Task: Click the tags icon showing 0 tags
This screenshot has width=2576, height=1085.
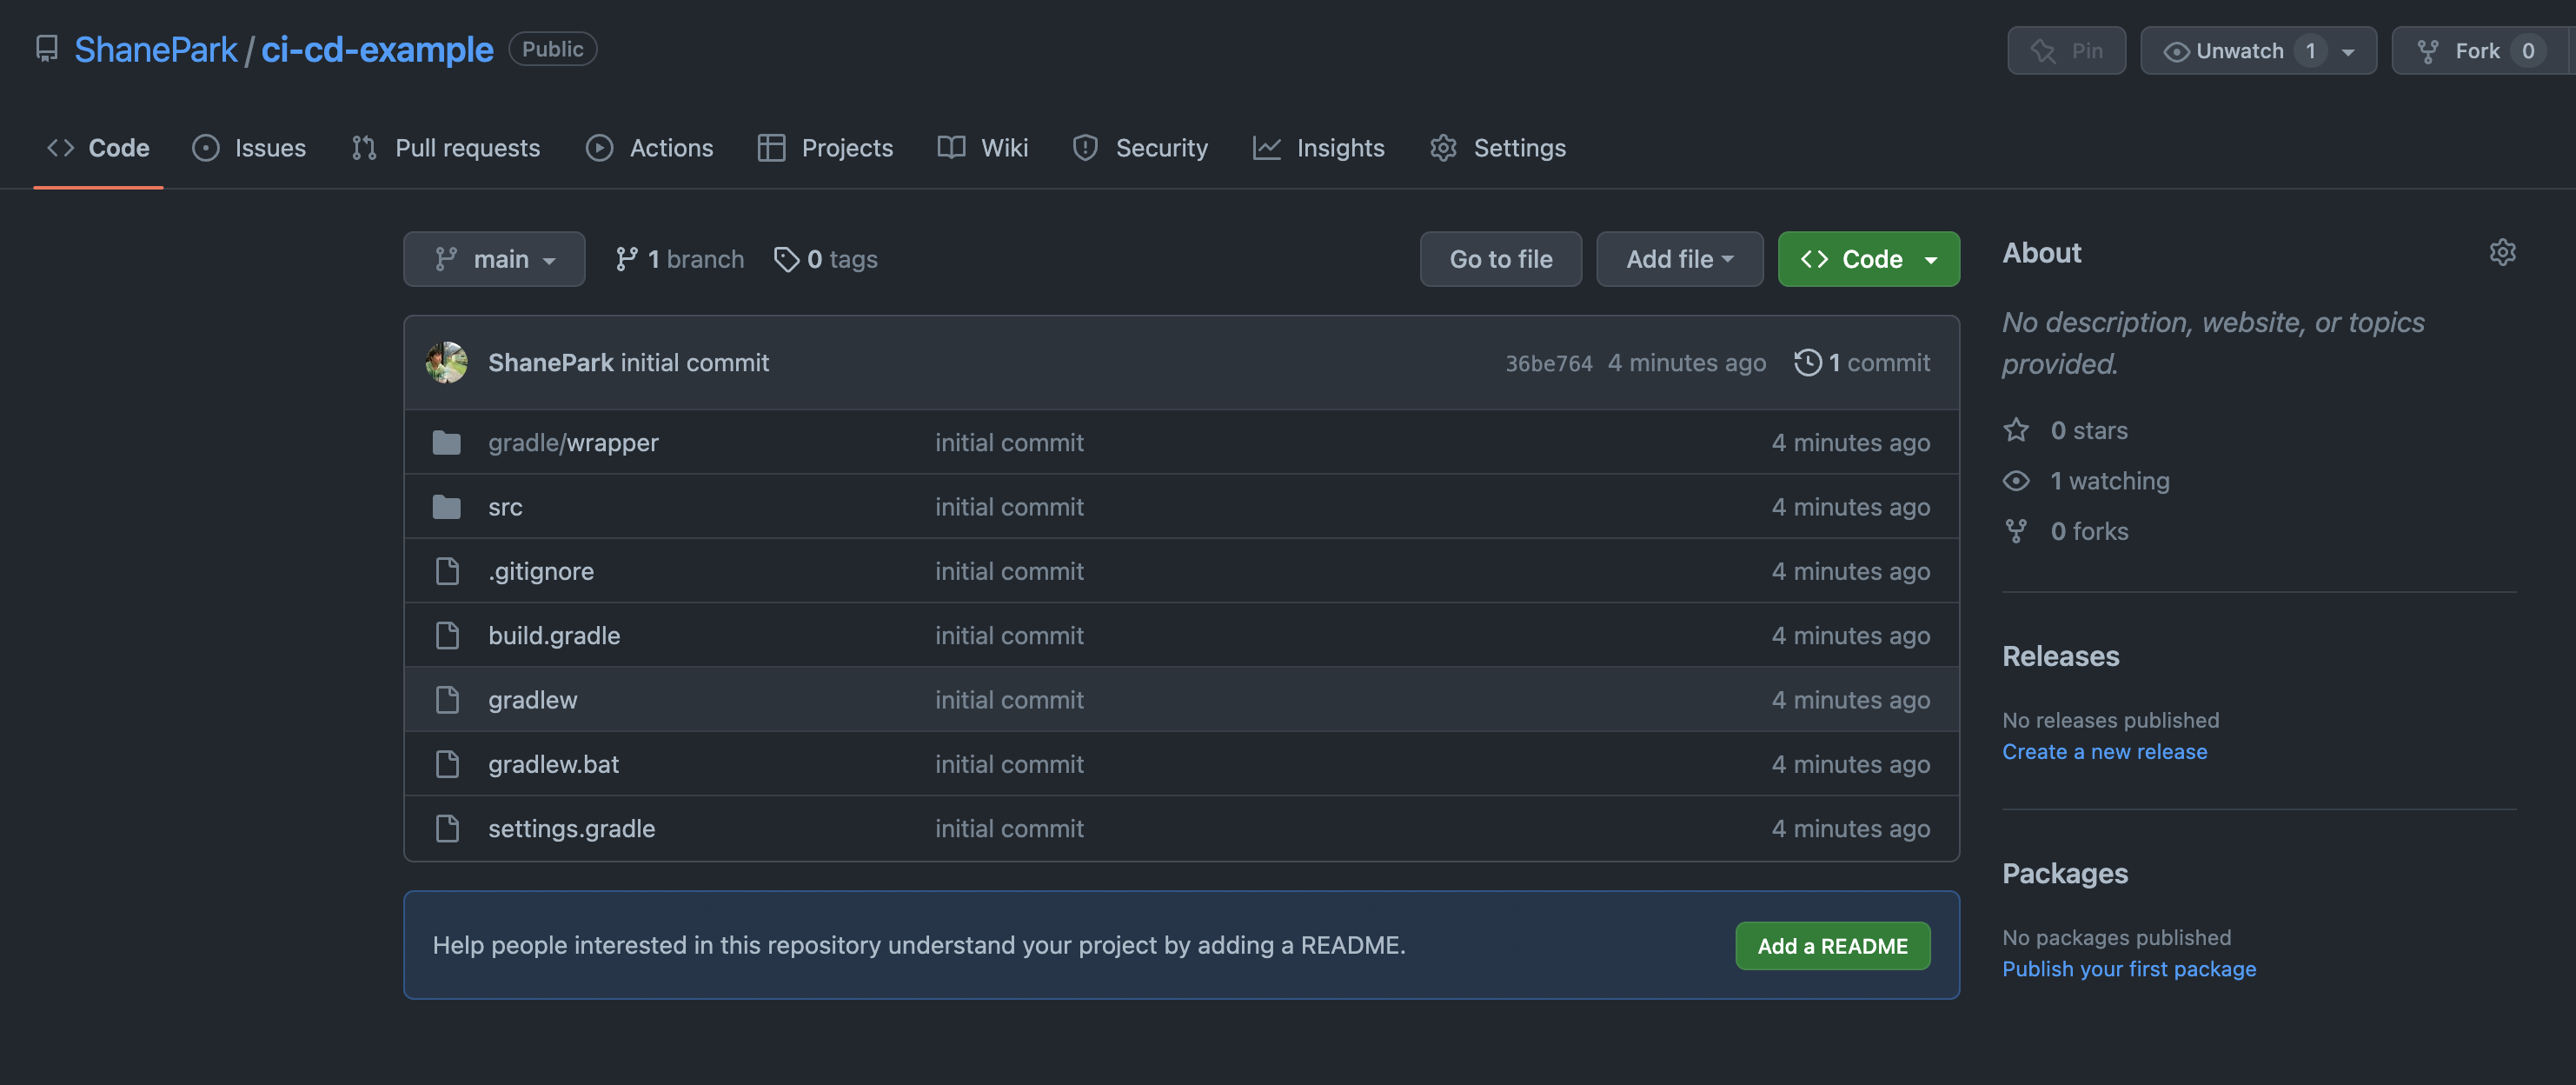Action: [786, 259]
